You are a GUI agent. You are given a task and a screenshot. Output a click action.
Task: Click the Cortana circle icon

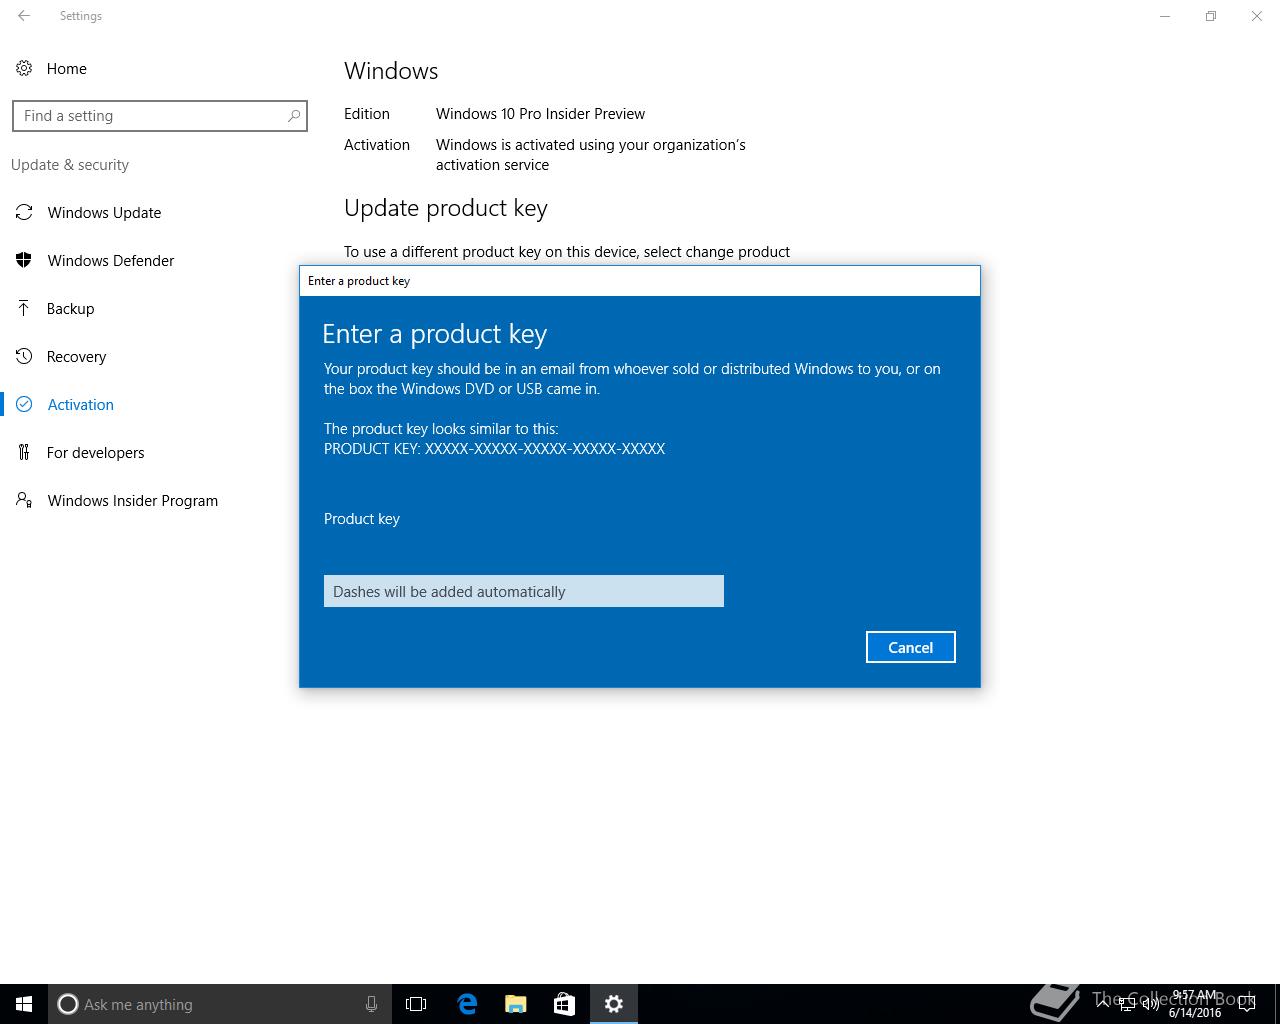coord(68,1004)
